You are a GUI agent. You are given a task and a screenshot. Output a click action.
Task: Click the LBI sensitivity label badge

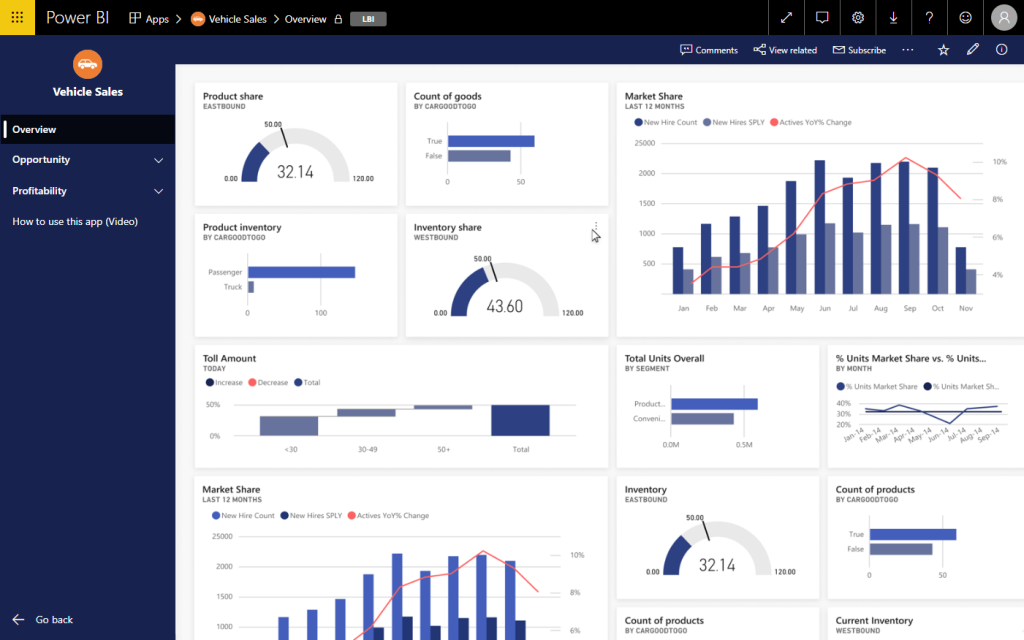(x=368, y=19)
